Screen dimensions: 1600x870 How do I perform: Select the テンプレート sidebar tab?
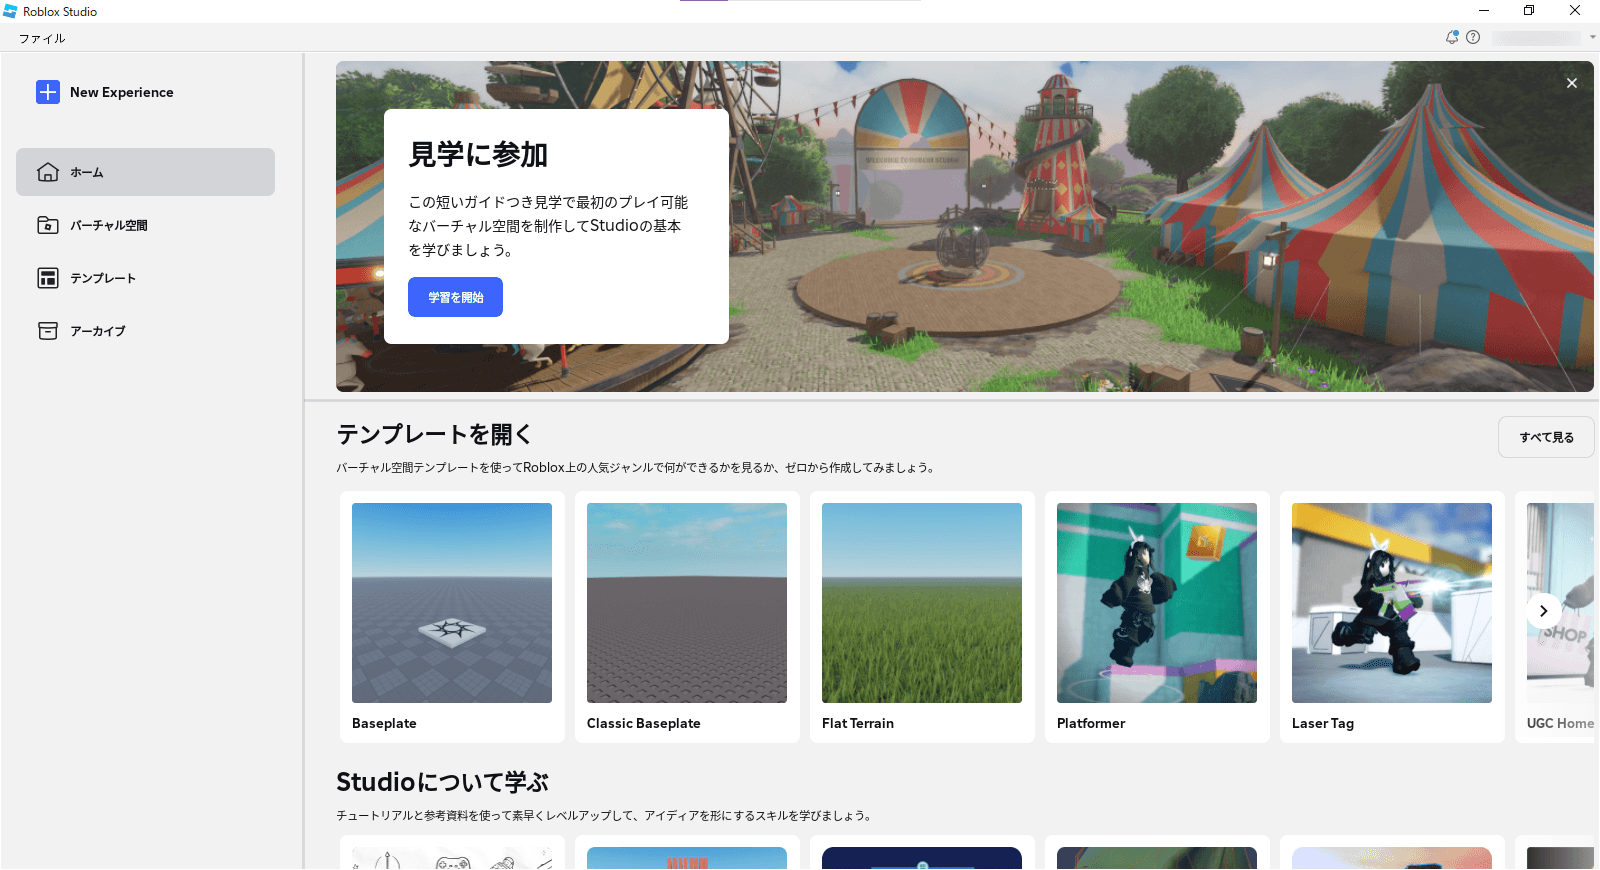click(x=145, y=278)
